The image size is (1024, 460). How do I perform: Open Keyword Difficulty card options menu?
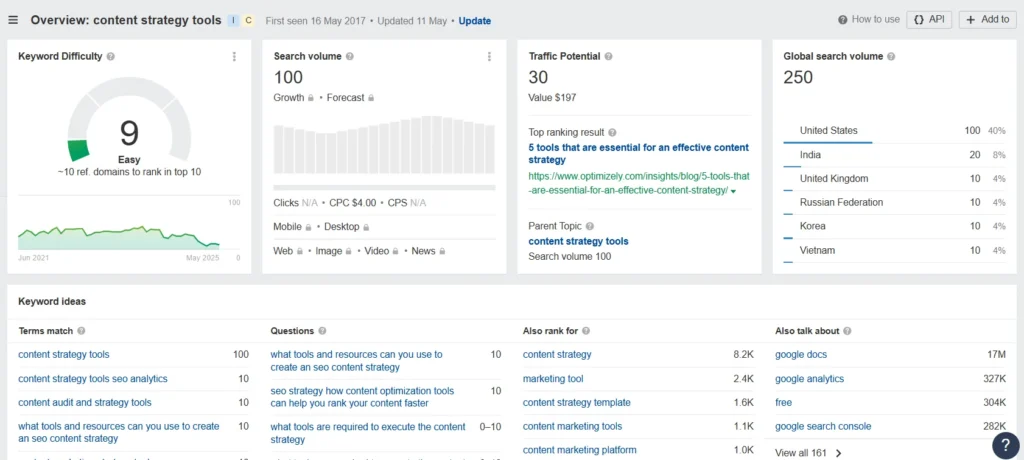(x=234, y=57)
